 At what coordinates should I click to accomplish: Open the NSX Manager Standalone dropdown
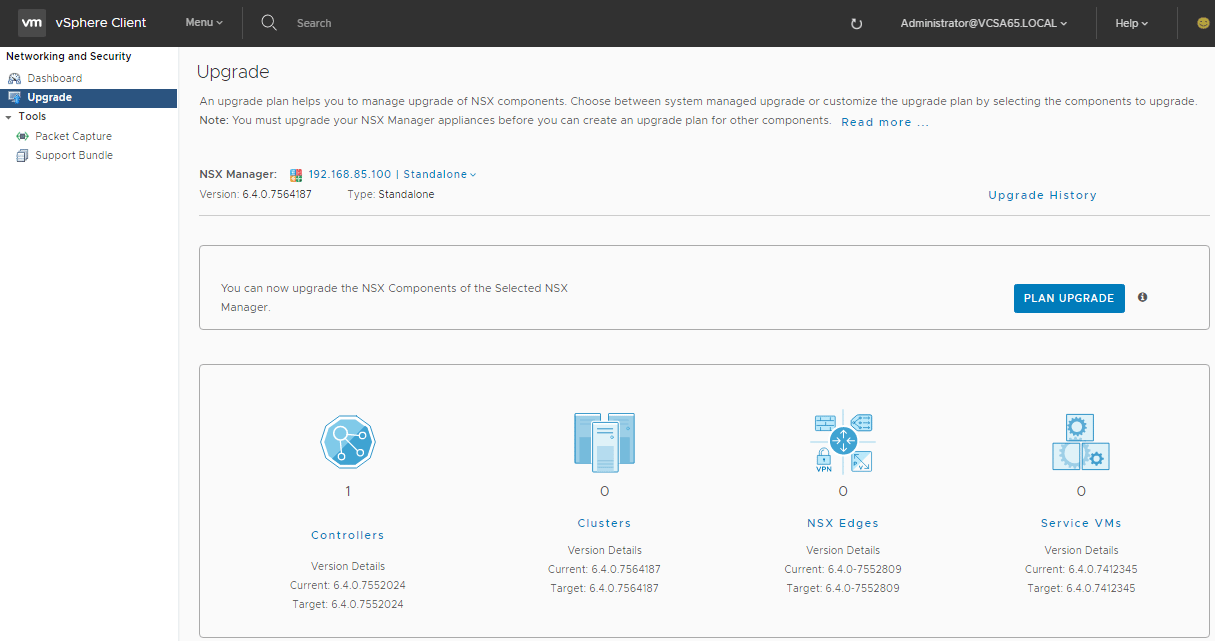click(440, 174)
